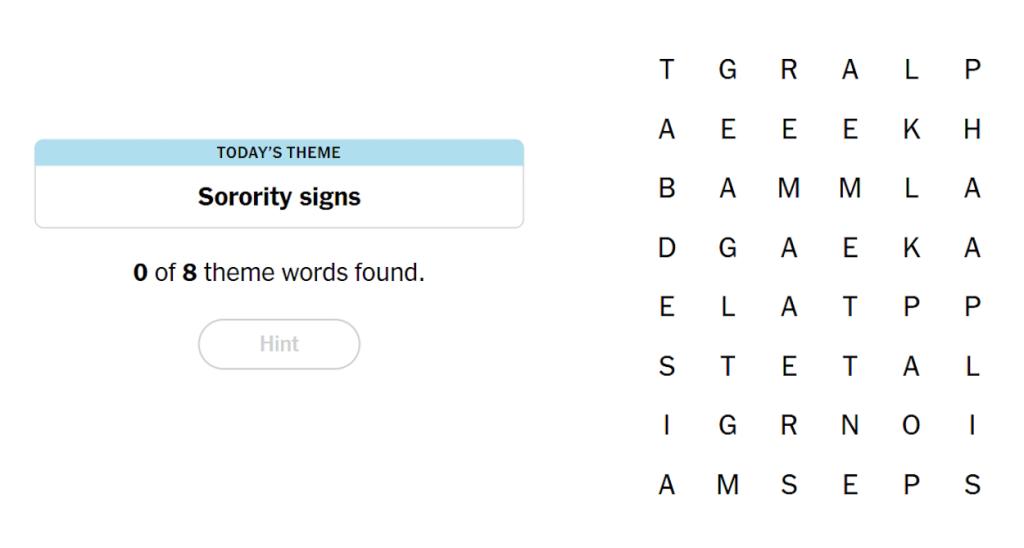Select the letter B in the grid

[x=667, y=188]
